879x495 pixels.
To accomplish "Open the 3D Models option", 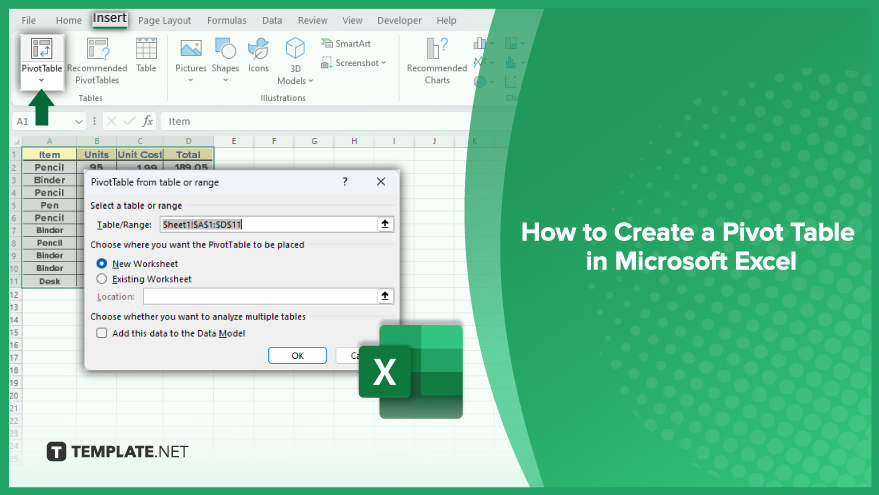I will coord(295,62).
